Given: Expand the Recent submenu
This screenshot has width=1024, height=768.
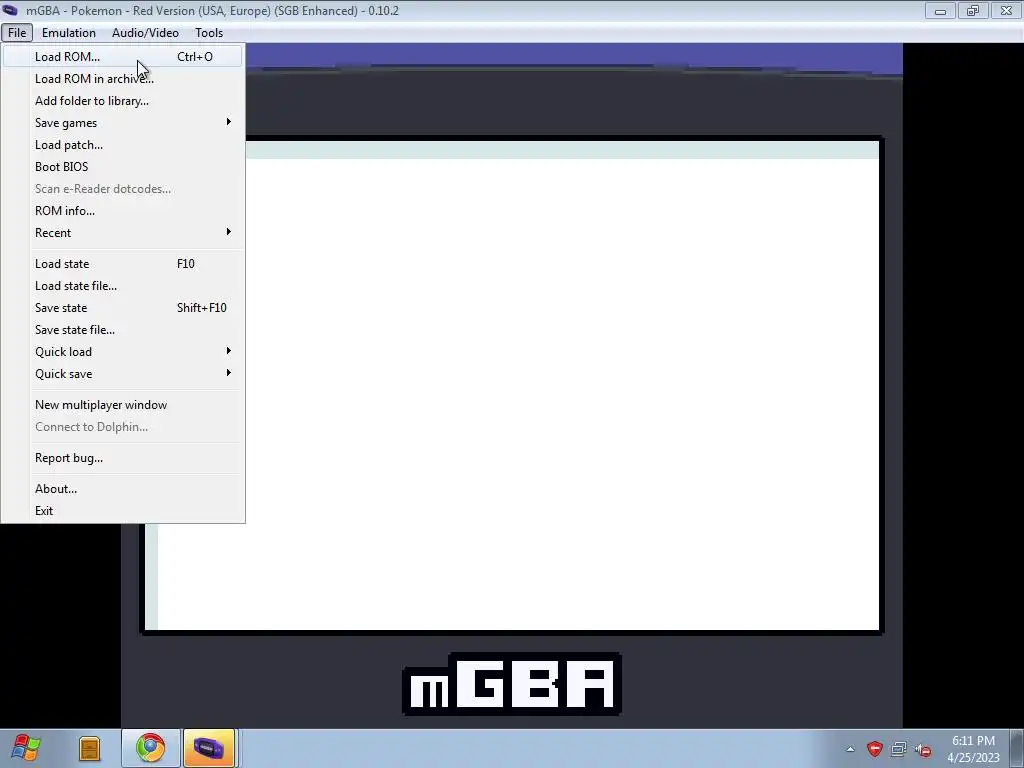Looking at the screenshot, I should 123,233.
